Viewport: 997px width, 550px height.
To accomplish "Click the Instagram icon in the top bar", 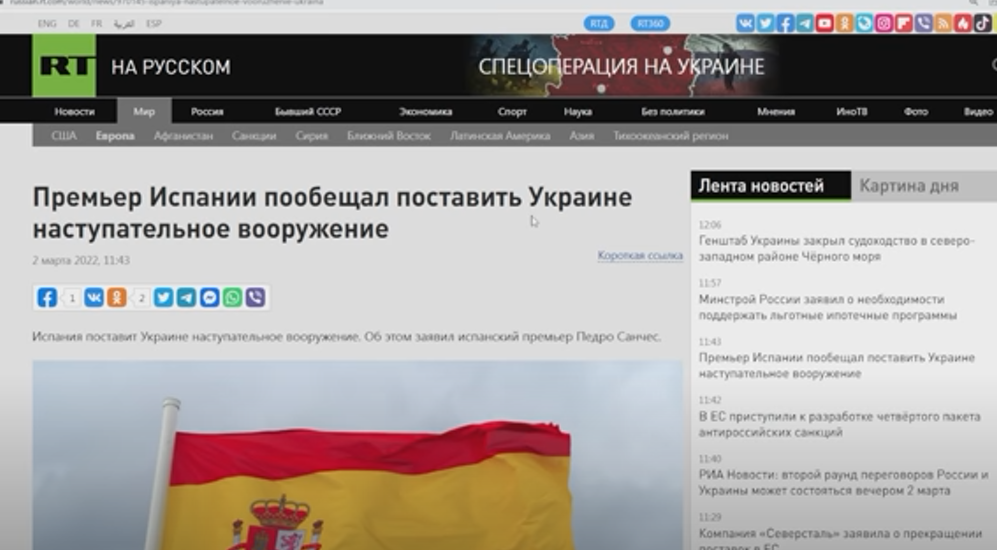I will [884, 23].
